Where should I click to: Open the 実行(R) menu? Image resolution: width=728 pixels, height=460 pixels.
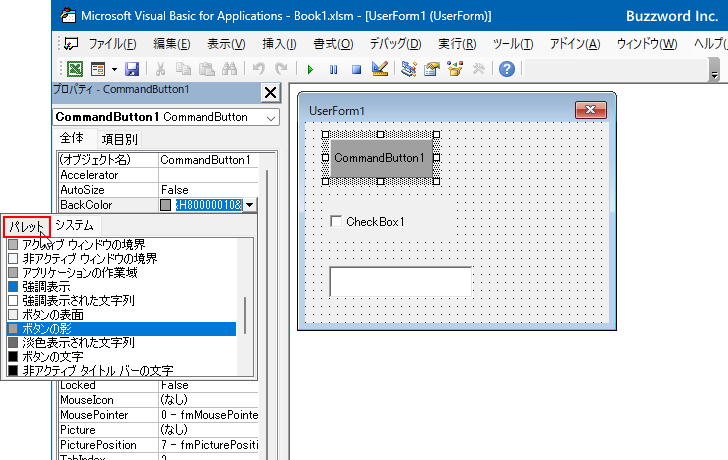457,44
